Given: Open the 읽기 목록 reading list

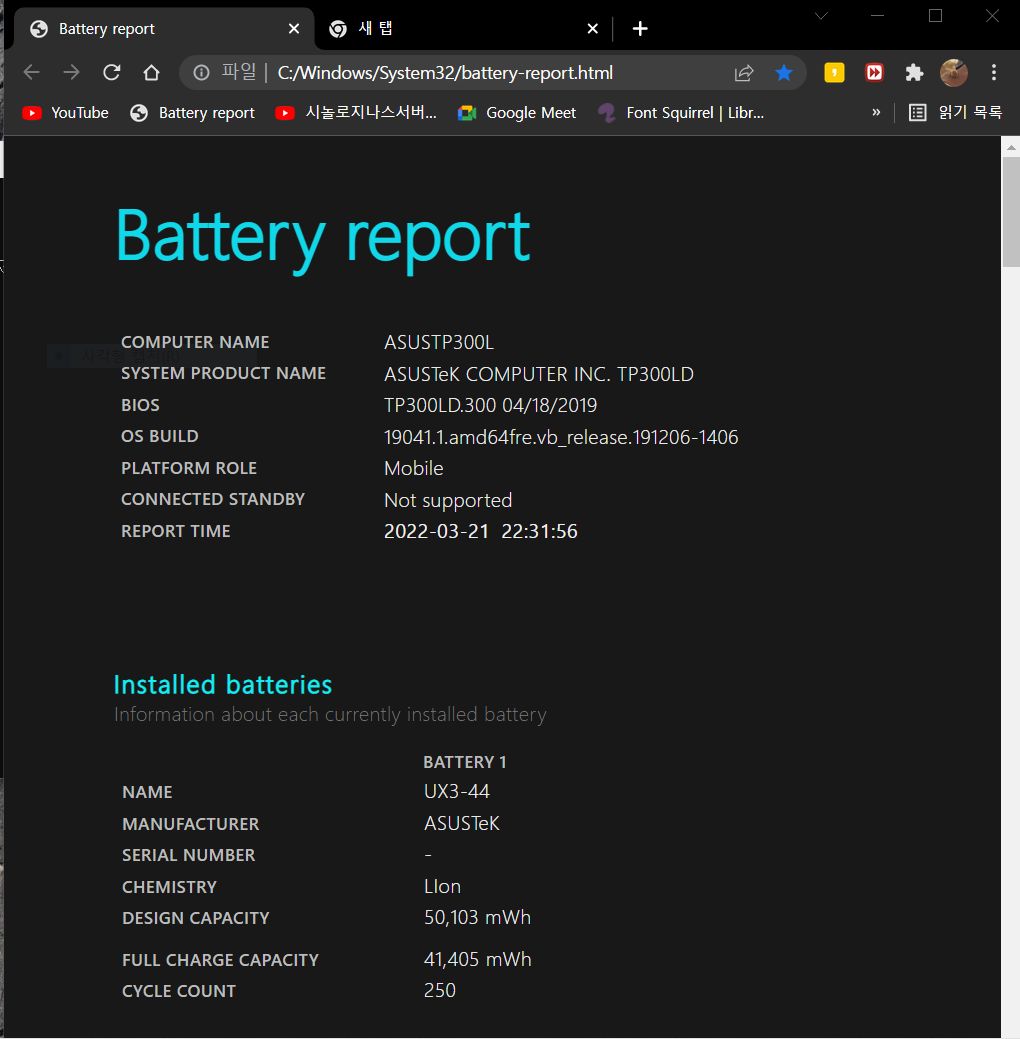Looking at the screenshot, I should pos(955,113).
